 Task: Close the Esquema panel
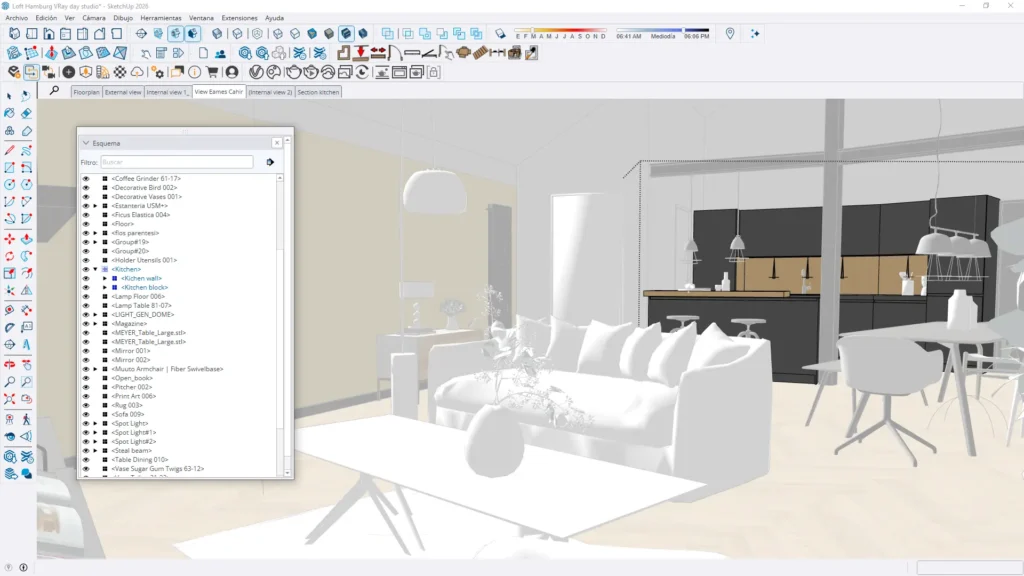coord(277,142)
